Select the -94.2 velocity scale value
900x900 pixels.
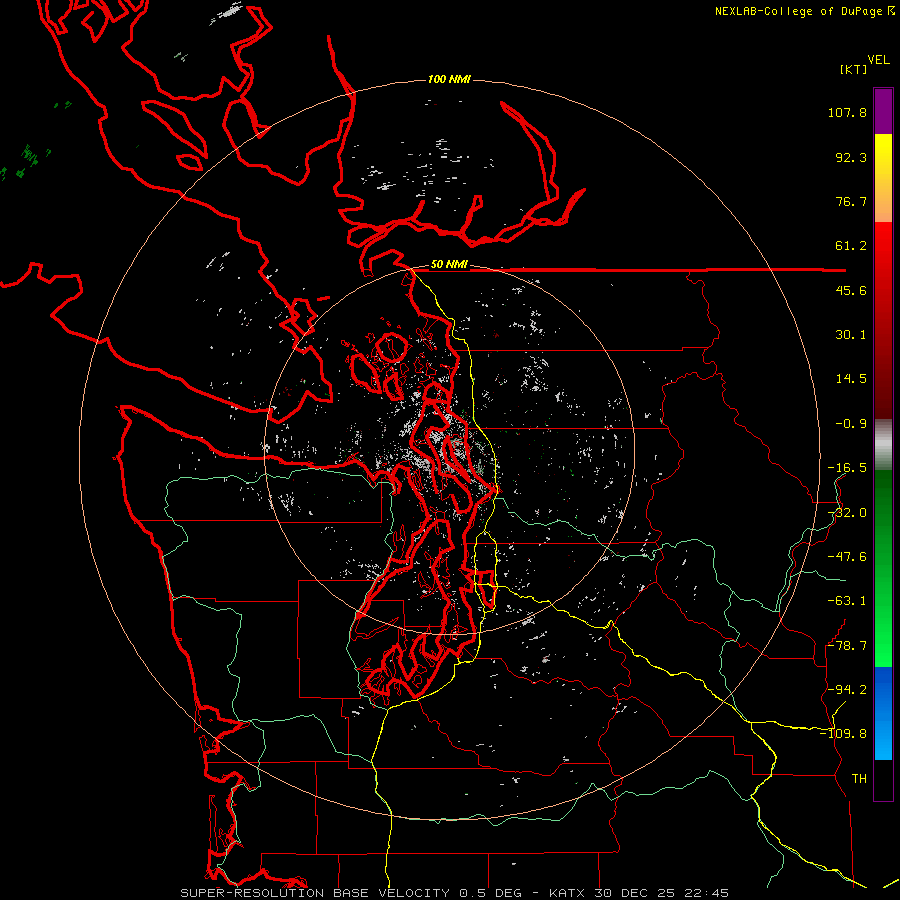tap(847, 689)
